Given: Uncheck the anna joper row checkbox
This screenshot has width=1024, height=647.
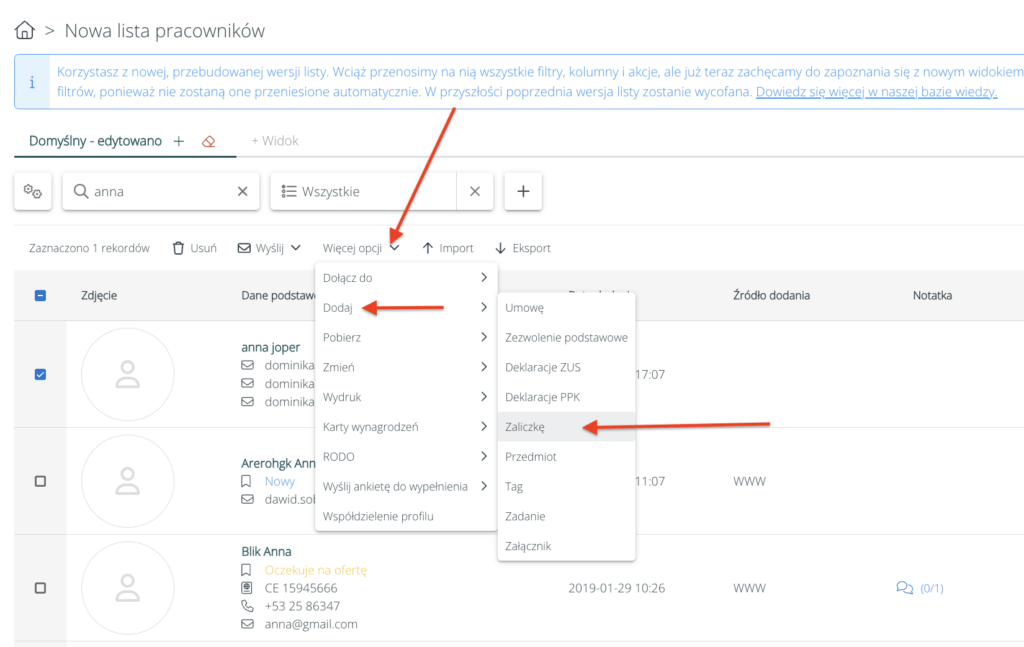Looking at the screenshot, I should [40, 374].
